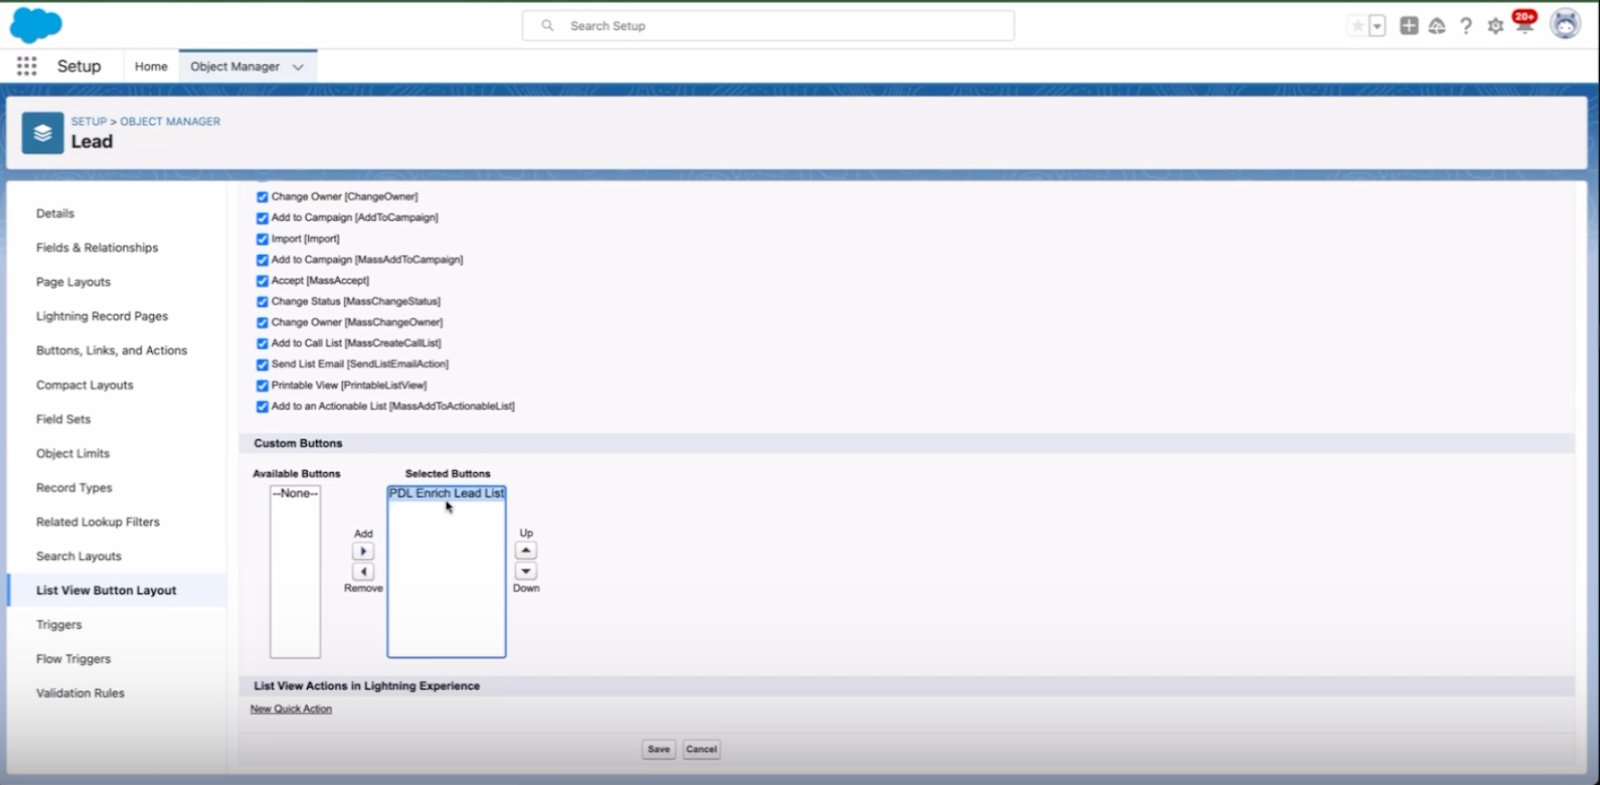Open Buttons, Links, and Actions
Screen dimensions: 1600x785
point(111,350)
